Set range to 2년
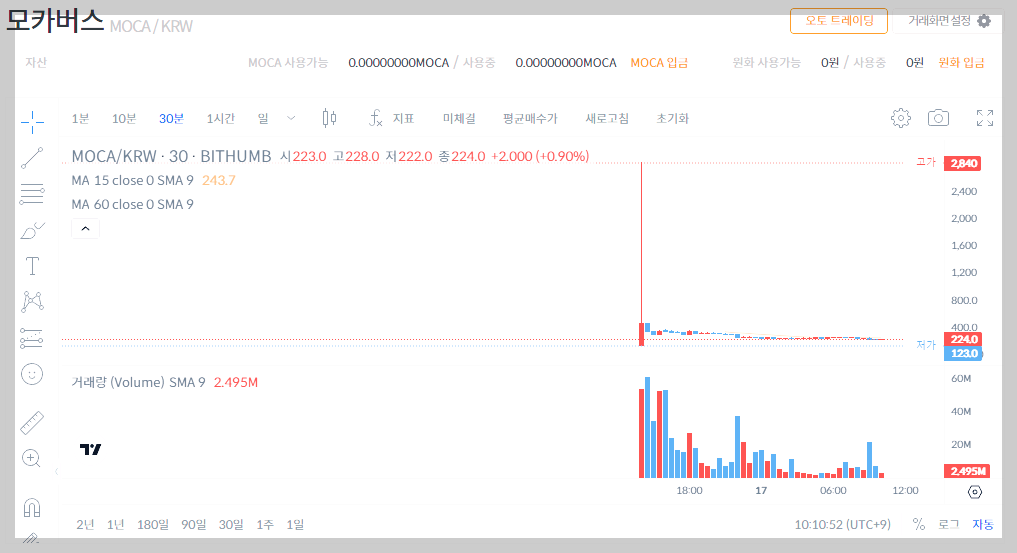This screenshot has height=553, width=1017. pyautogui.click(x=85, y=524)
